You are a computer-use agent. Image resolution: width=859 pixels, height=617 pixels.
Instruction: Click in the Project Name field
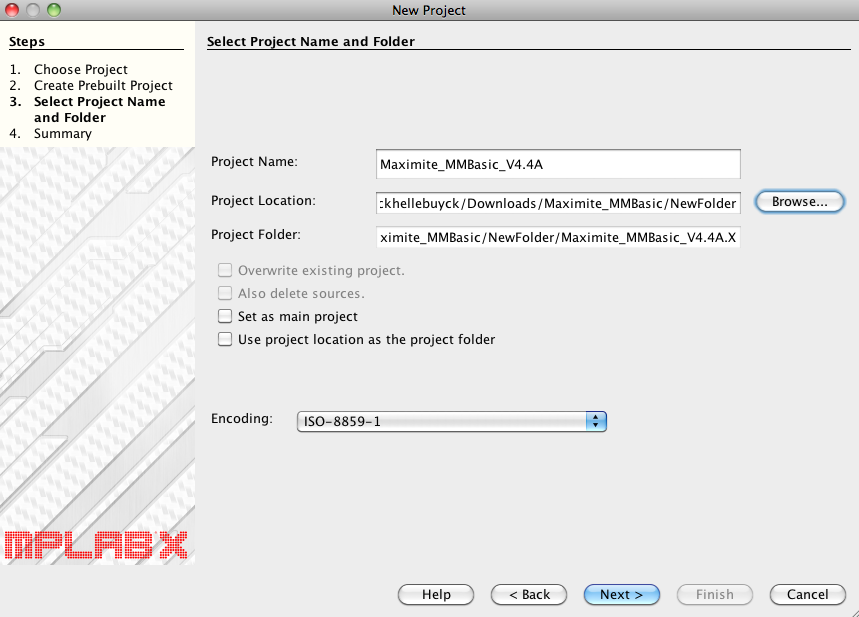[558, 164]
